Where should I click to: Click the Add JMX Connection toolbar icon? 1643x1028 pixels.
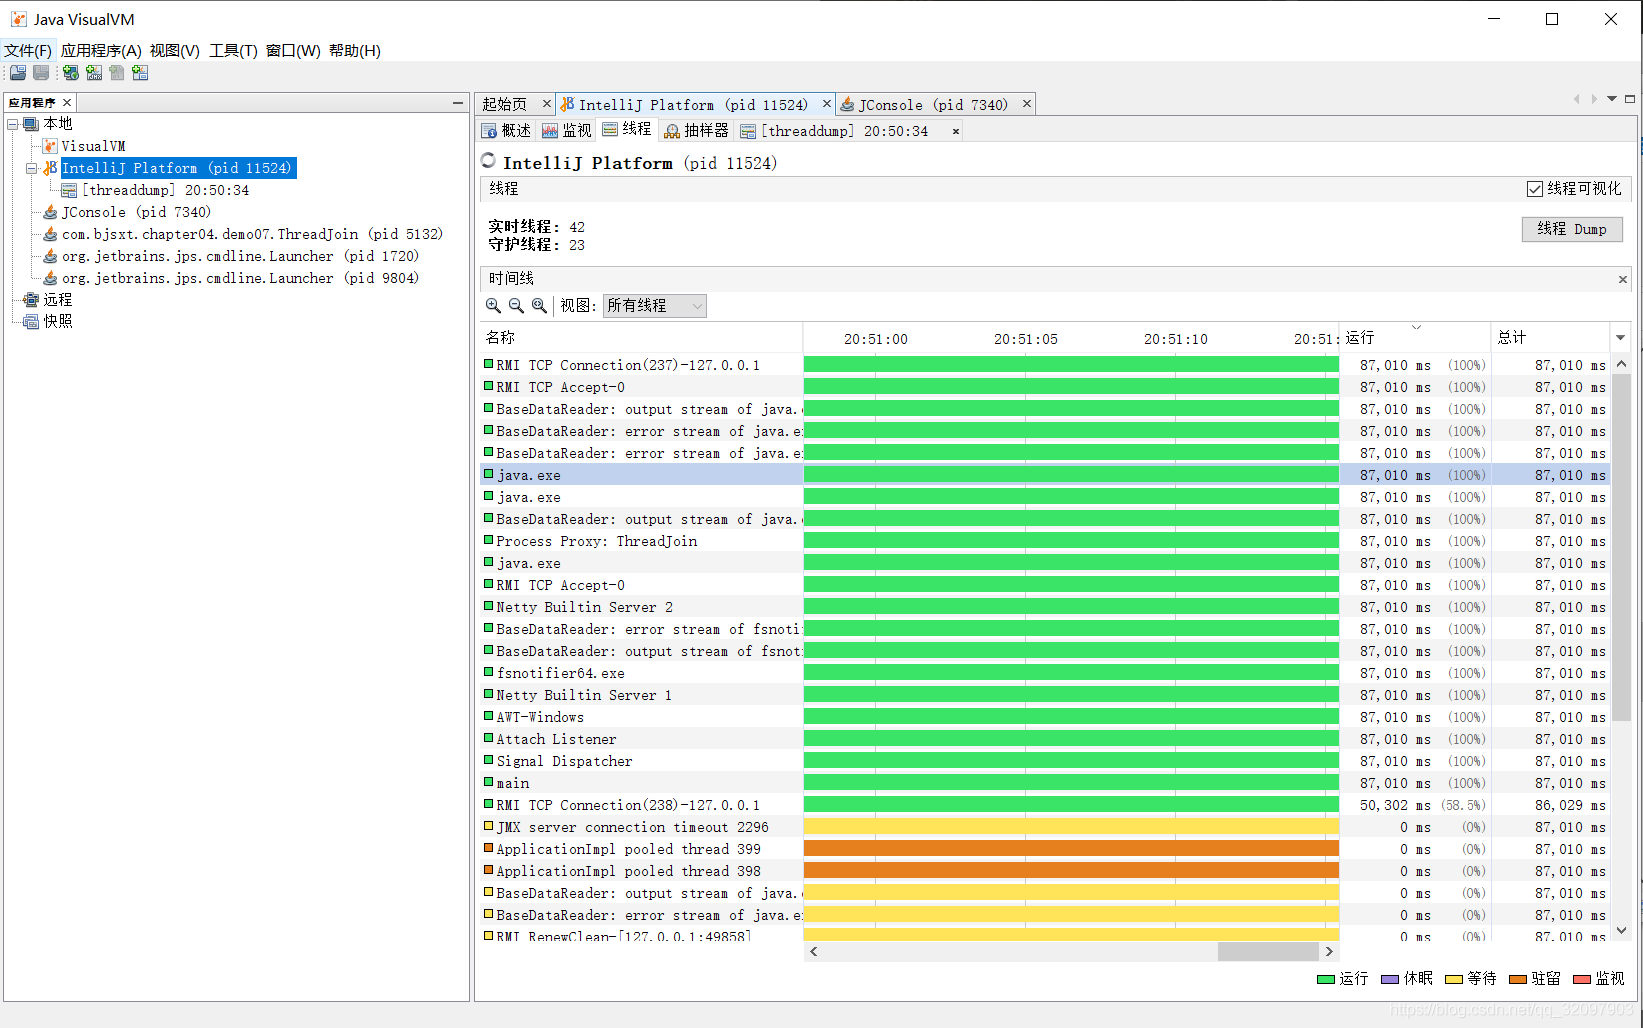94,73
